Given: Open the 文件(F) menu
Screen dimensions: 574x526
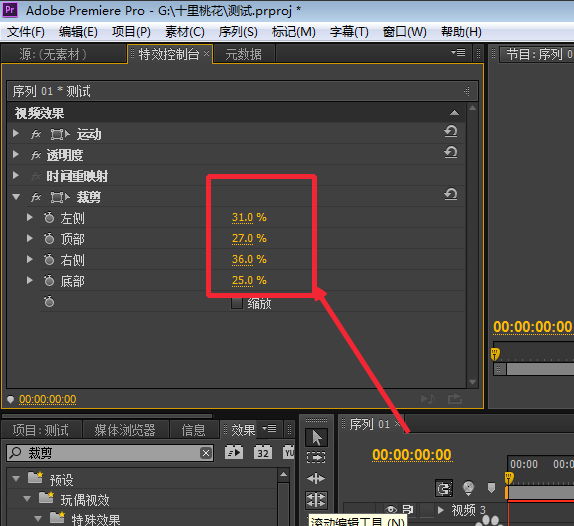Looking at the screenshot, I should pyautogui.click(x=26, y=32).
